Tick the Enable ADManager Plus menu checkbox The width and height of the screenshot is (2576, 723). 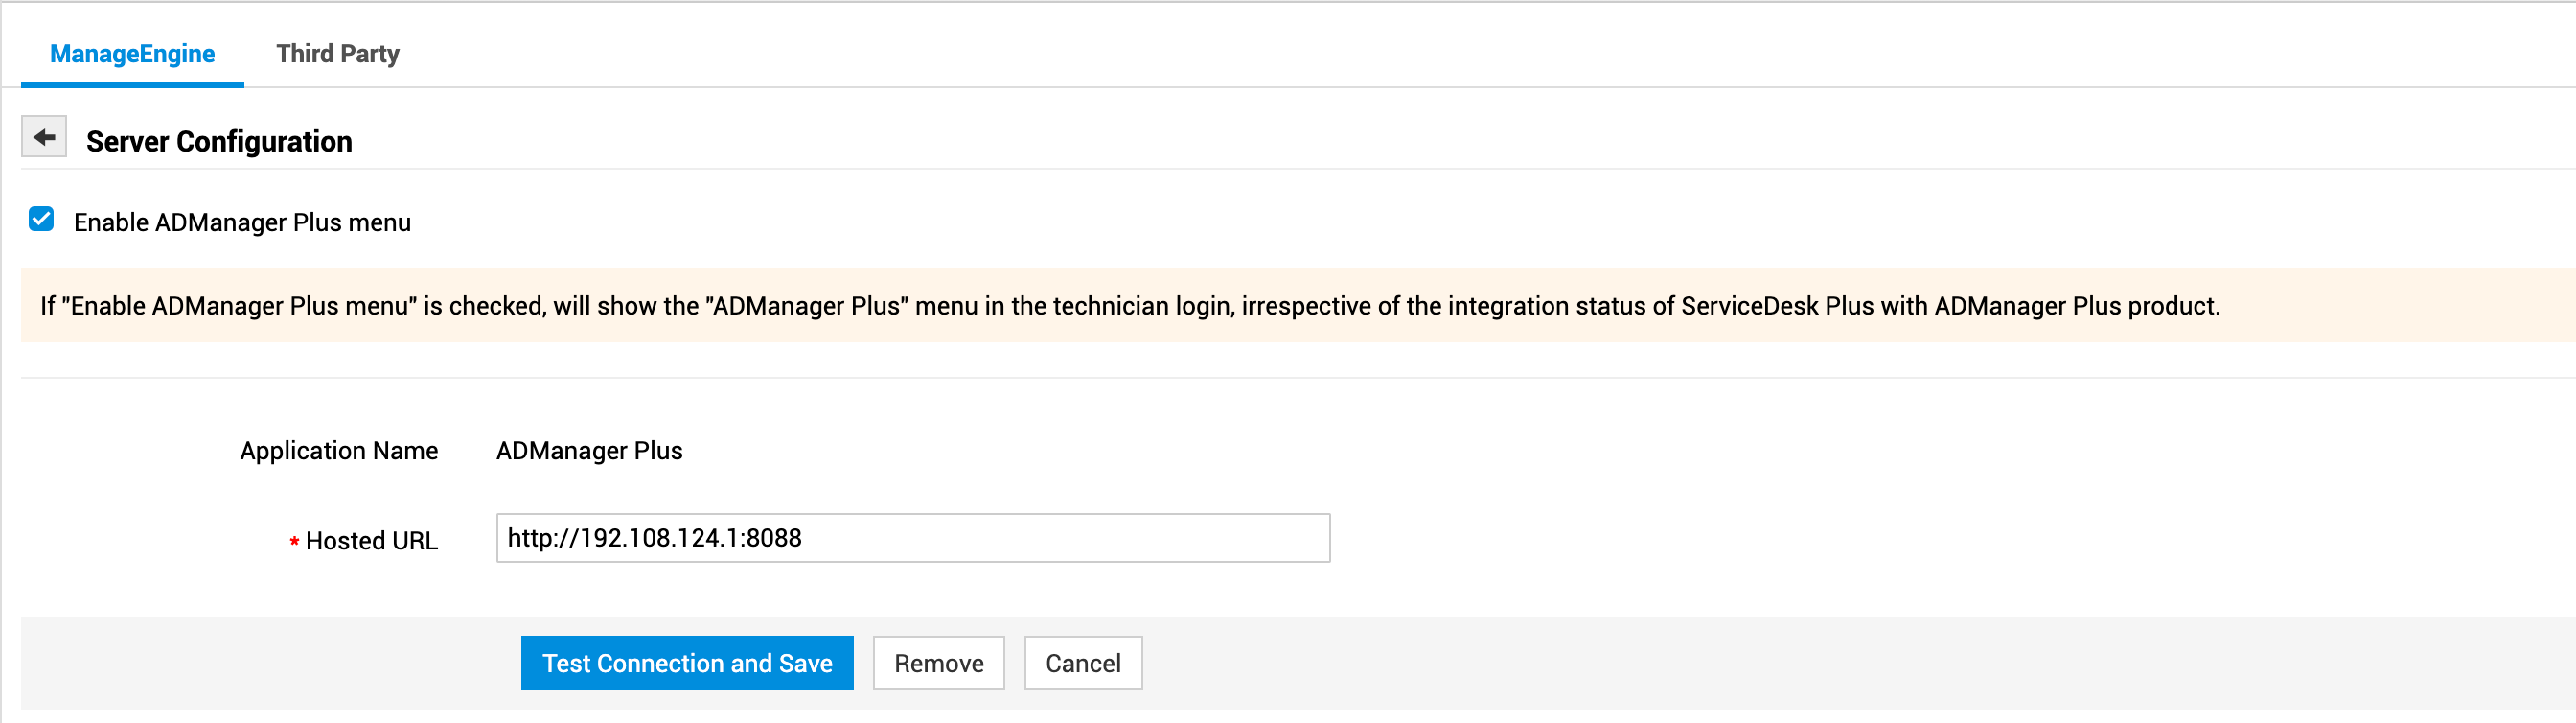pyautogui.click(x=41, y=219)
